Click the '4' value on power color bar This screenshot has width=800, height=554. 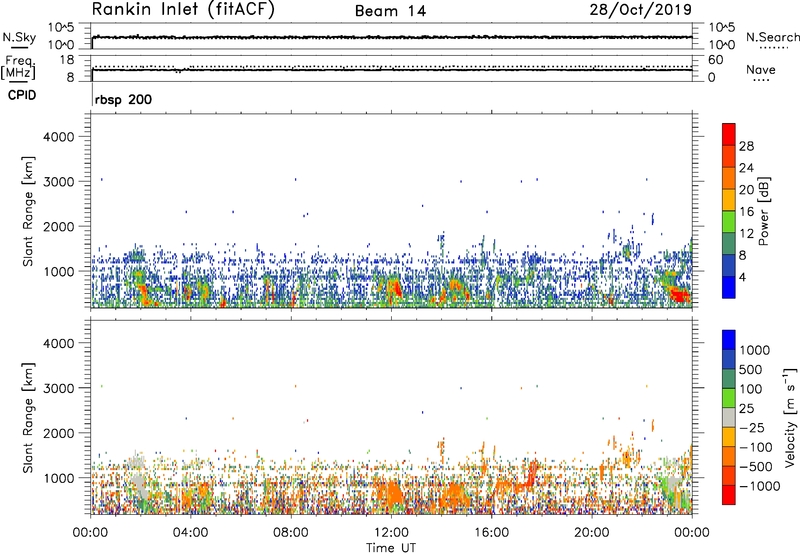click(x=743, y=278)
